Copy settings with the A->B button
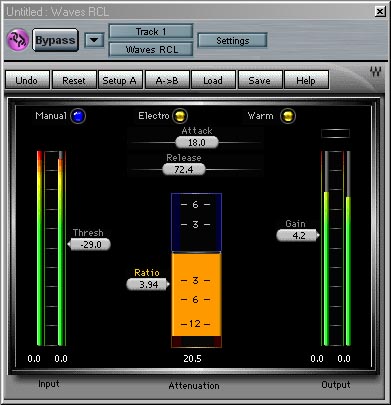 167,80
